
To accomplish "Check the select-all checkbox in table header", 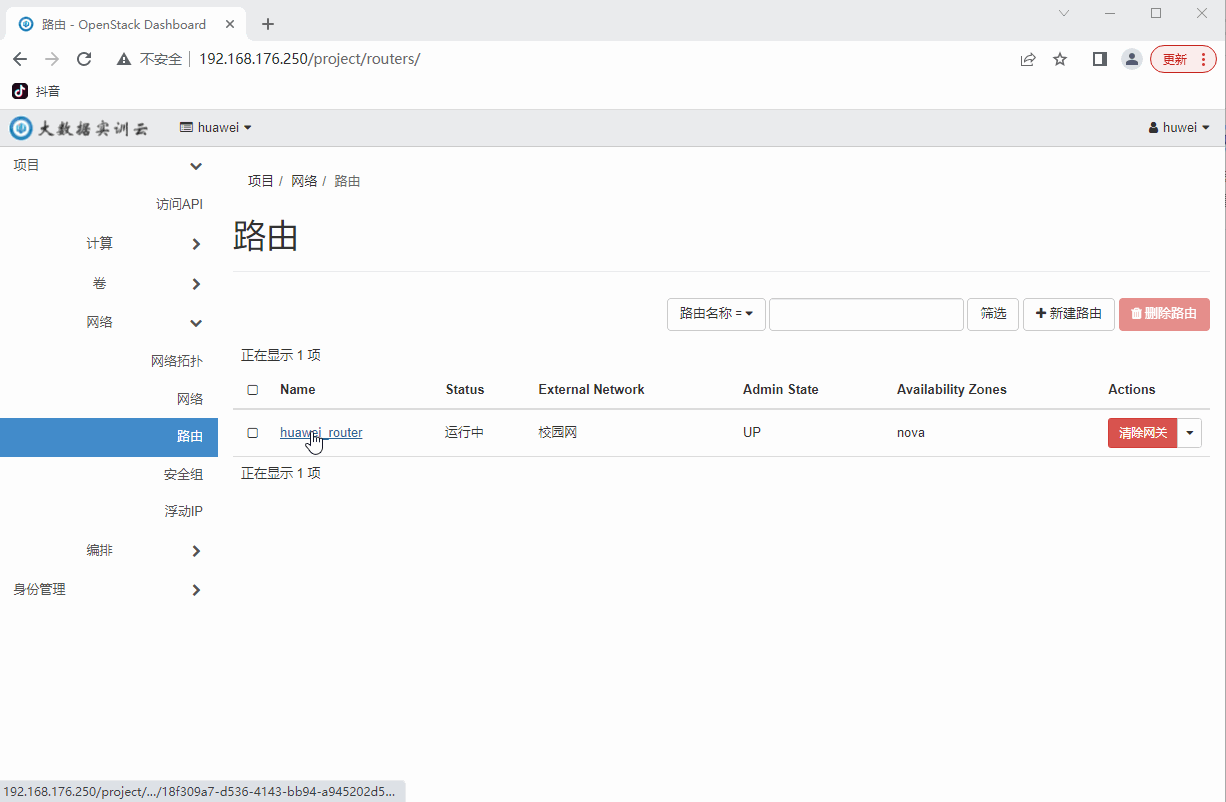I will (x=252, y=389).
